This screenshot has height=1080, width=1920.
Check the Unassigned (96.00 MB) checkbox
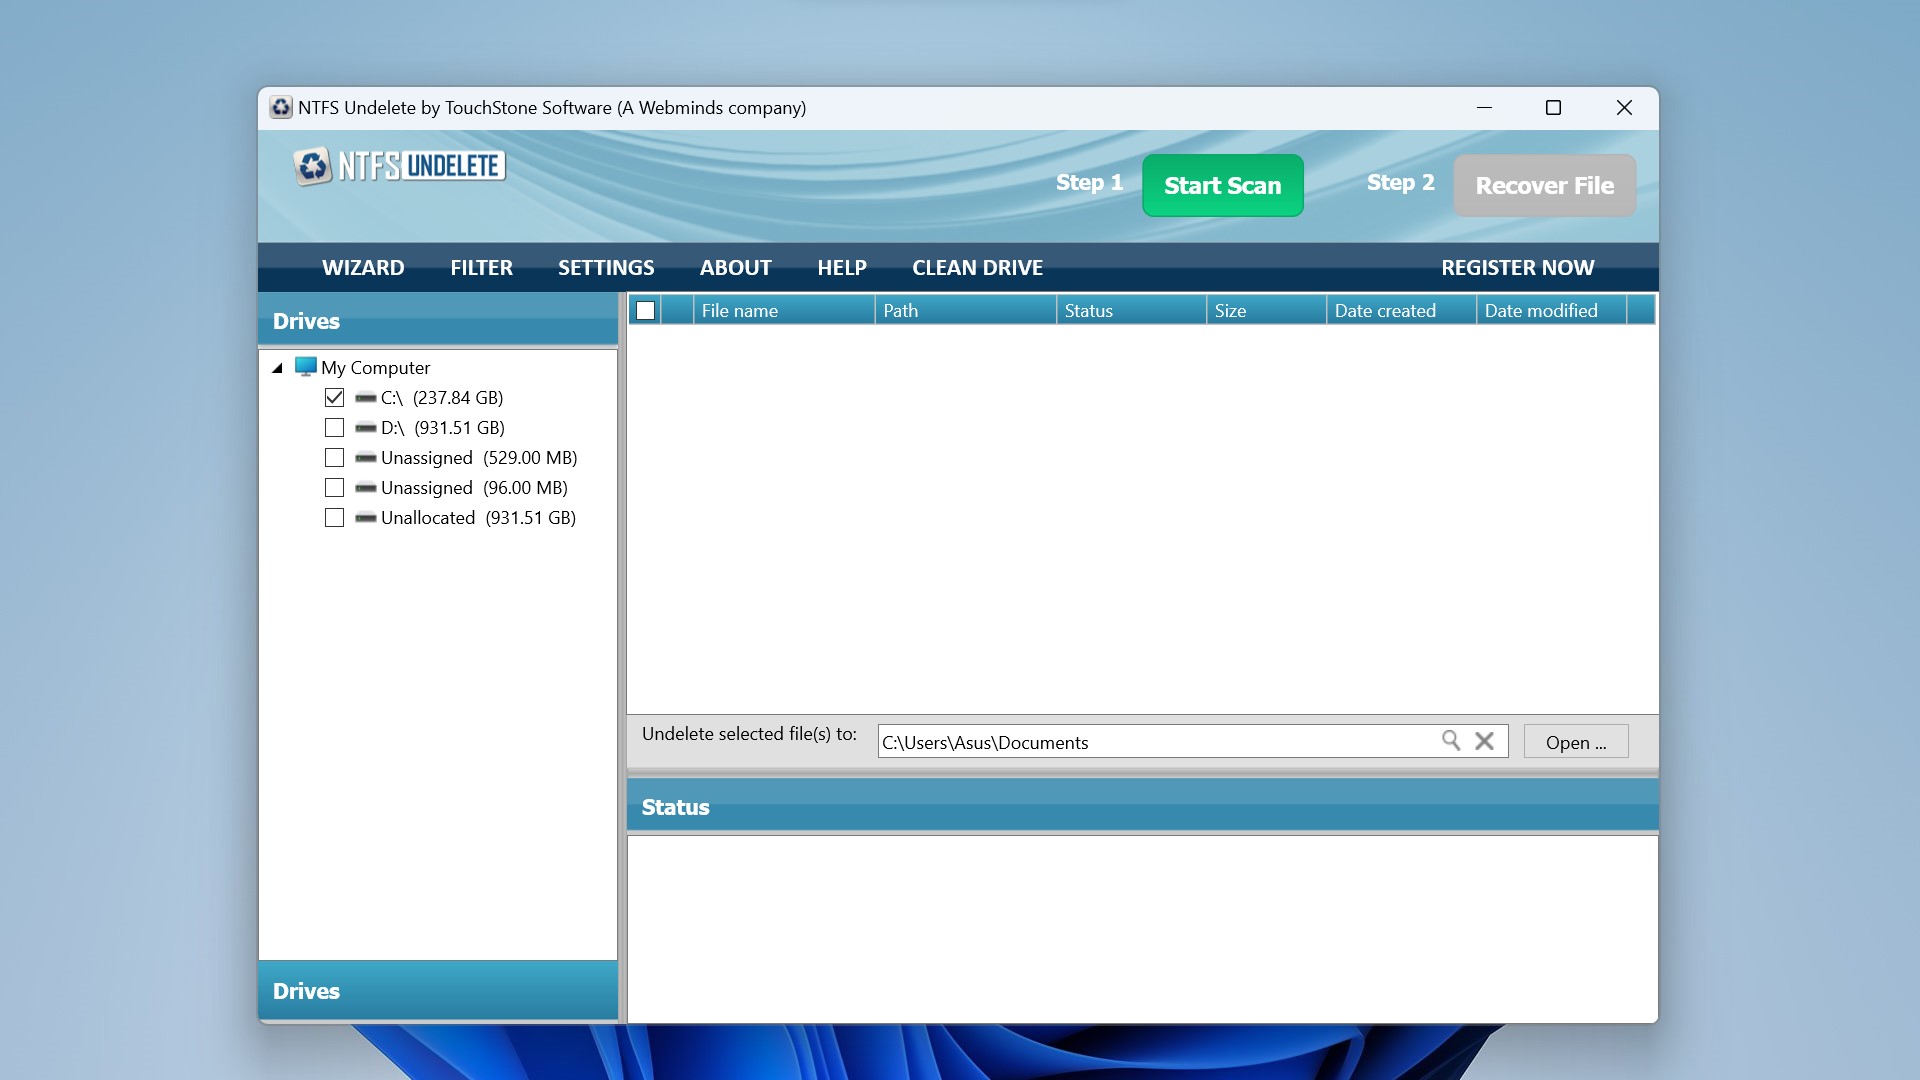tap(334, 488)
